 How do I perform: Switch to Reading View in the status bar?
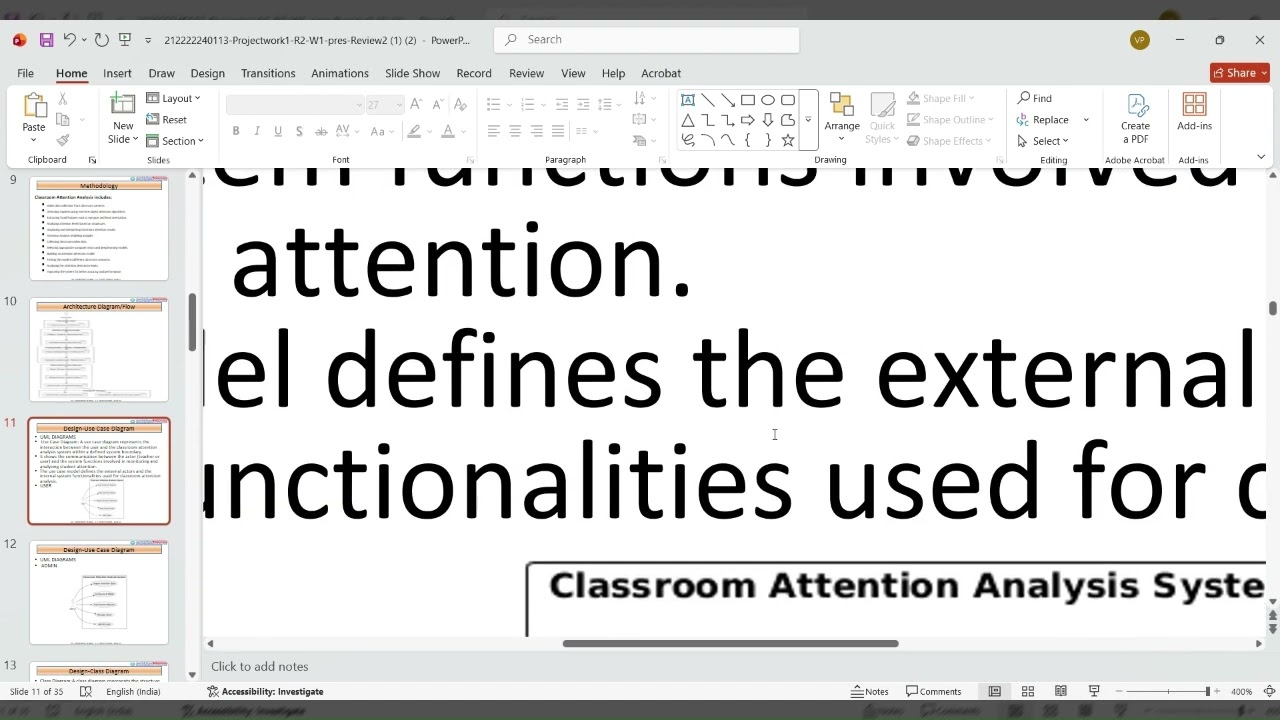click(x=1061, y=691)
